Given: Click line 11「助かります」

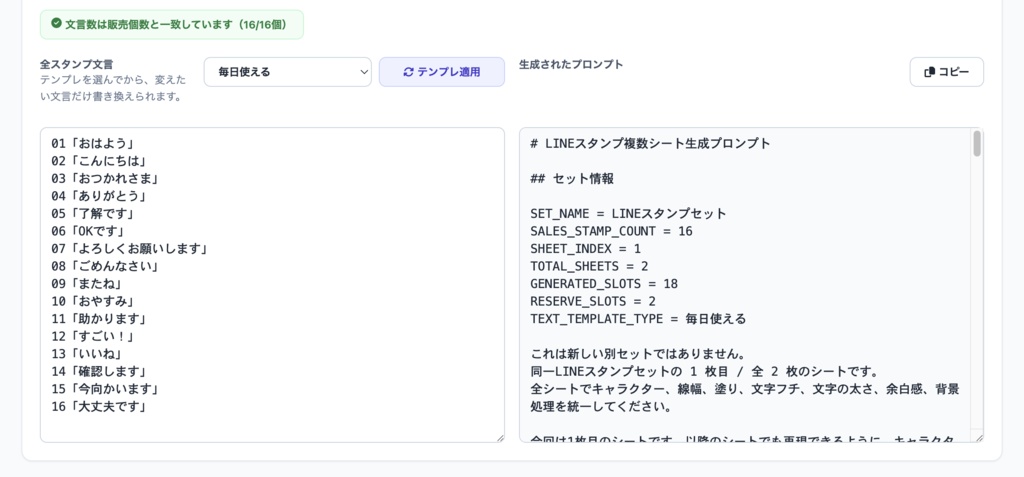Looking at the screenshot, I should [x=98, y=319].
